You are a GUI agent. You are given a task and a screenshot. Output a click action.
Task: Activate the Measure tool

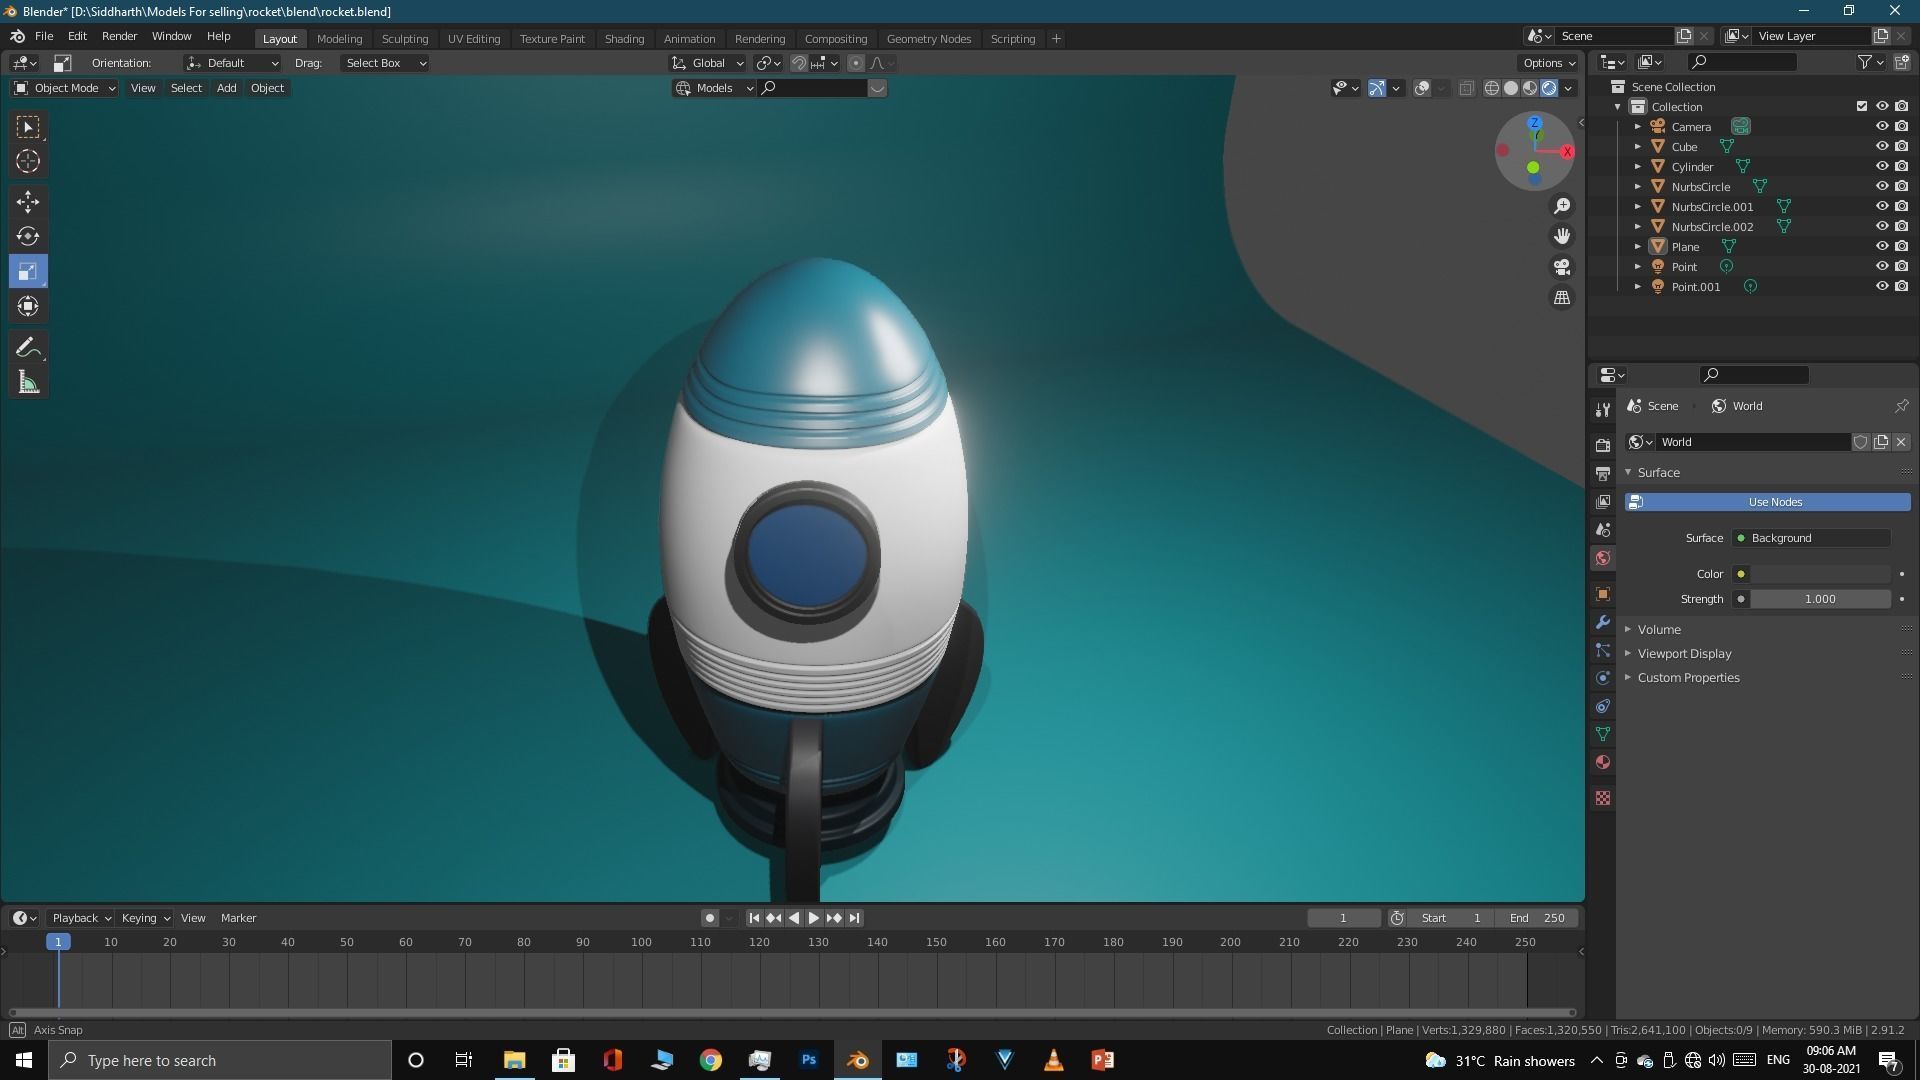pyautogui.click(x=28, y=383)
